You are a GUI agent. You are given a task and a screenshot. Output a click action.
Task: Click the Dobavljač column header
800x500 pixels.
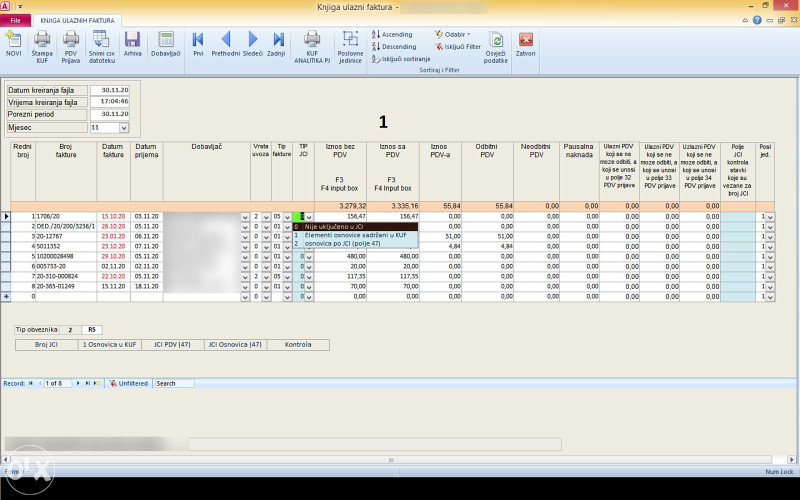coord(207,171)
